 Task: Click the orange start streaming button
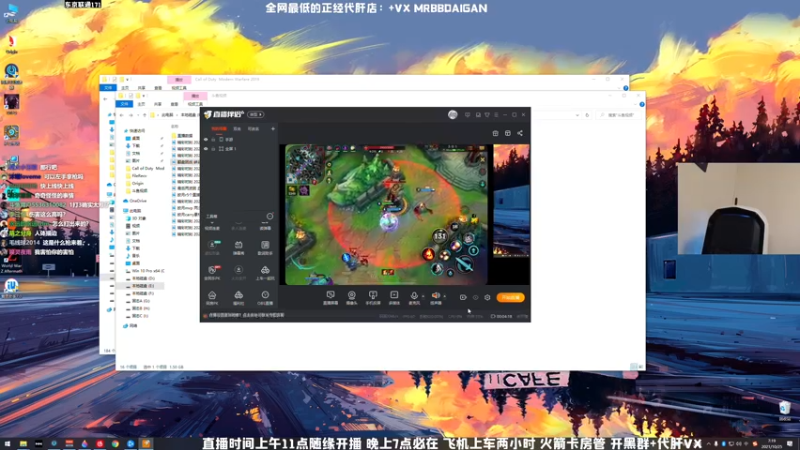pyautogui.click(x=510, y=297)
